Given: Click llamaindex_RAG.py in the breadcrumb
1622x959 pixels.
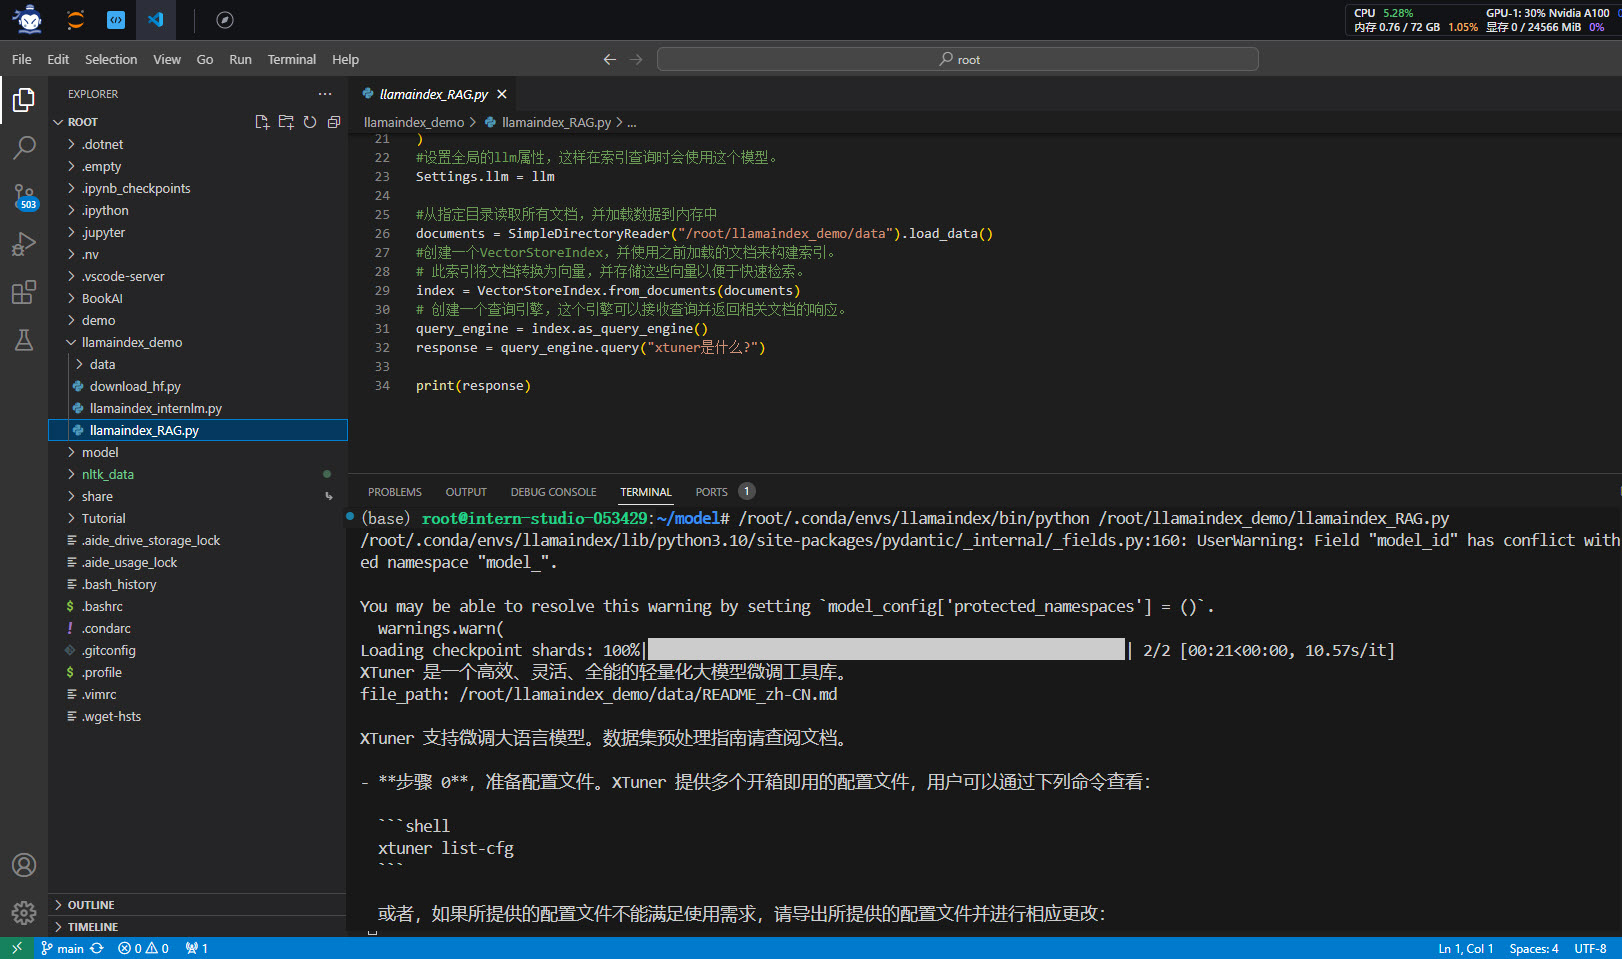Looking at the screenshot, I should [556, 122].
